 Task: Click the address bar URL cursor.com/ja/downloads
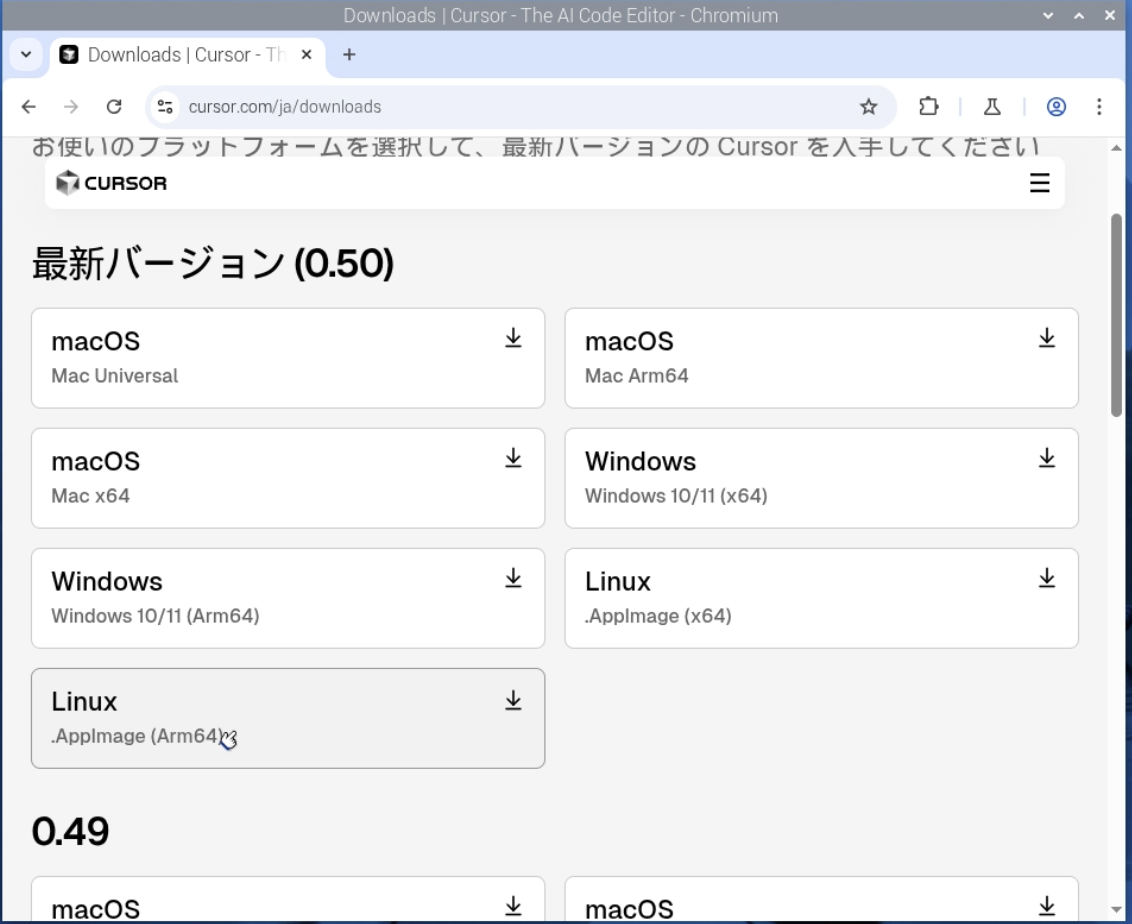285,107
